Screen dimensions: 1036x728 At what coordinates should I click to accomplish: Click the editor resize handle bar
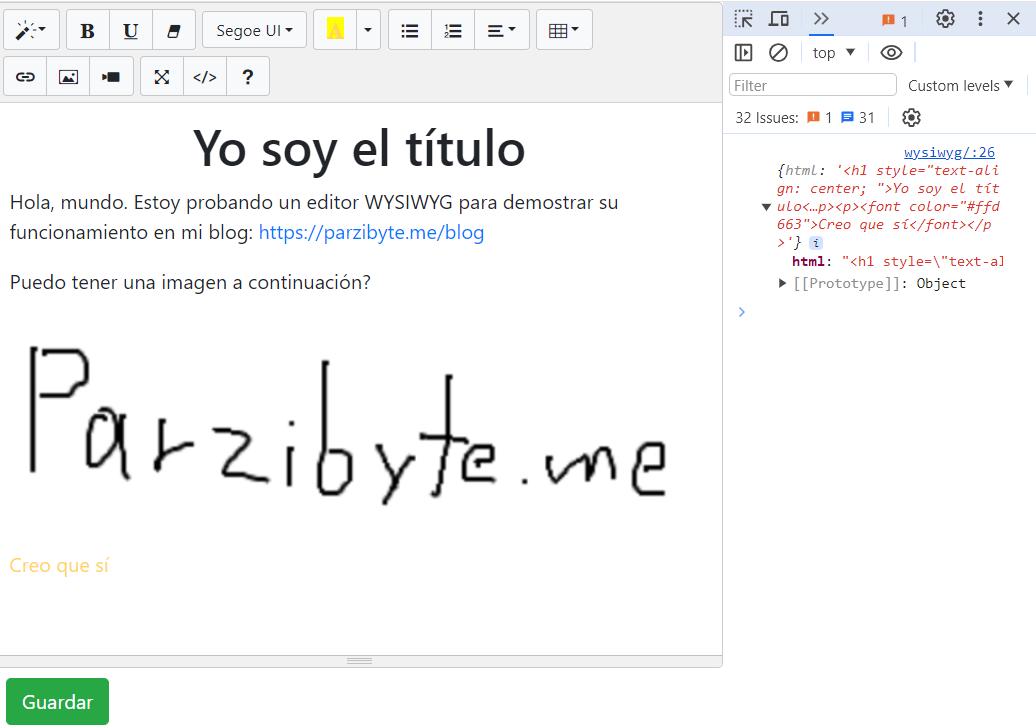click(360, 661)
